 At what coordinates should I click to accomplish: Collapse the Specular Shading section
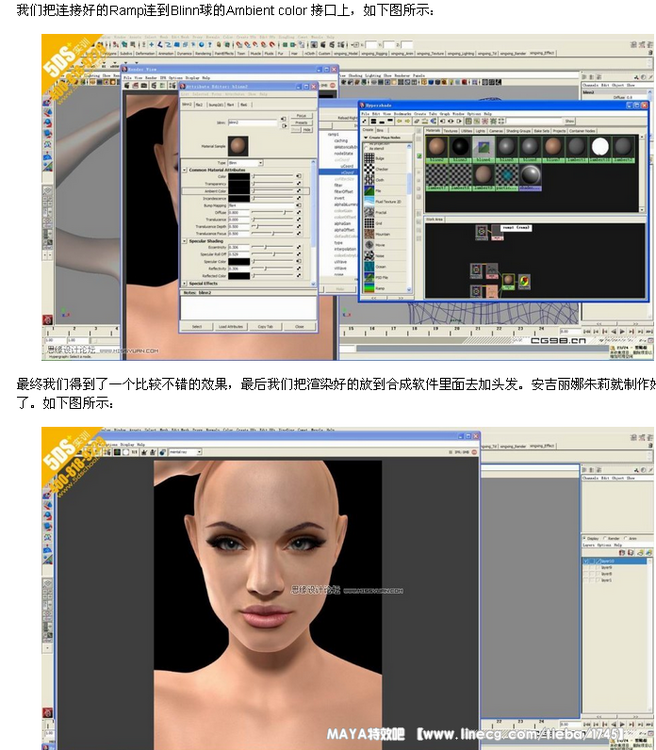click(x=185, y=241)
